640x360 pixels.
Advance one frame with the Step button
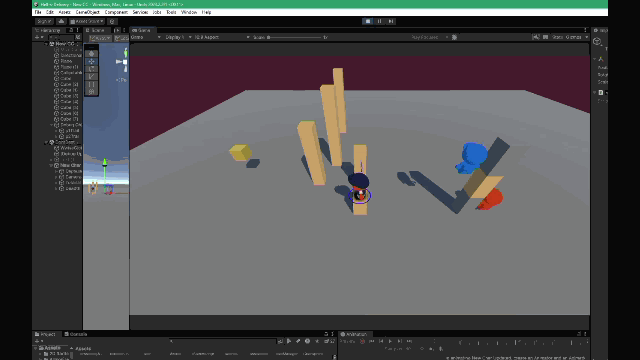[x=391, y=21]
